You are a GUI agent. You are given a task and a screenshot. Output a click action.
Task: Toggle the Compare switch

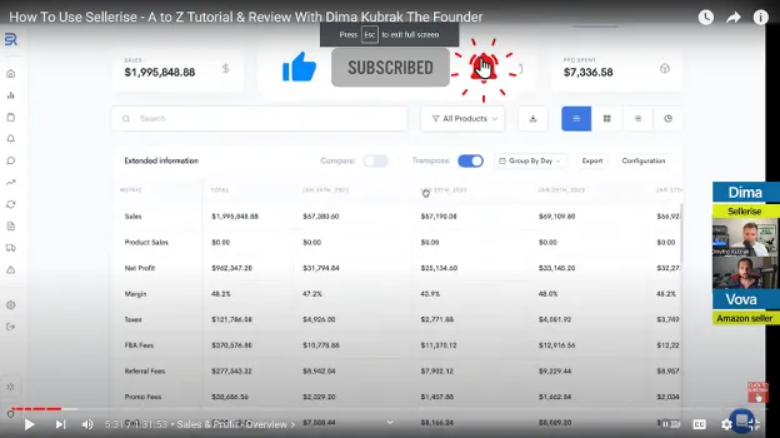[x=375, y=161]
